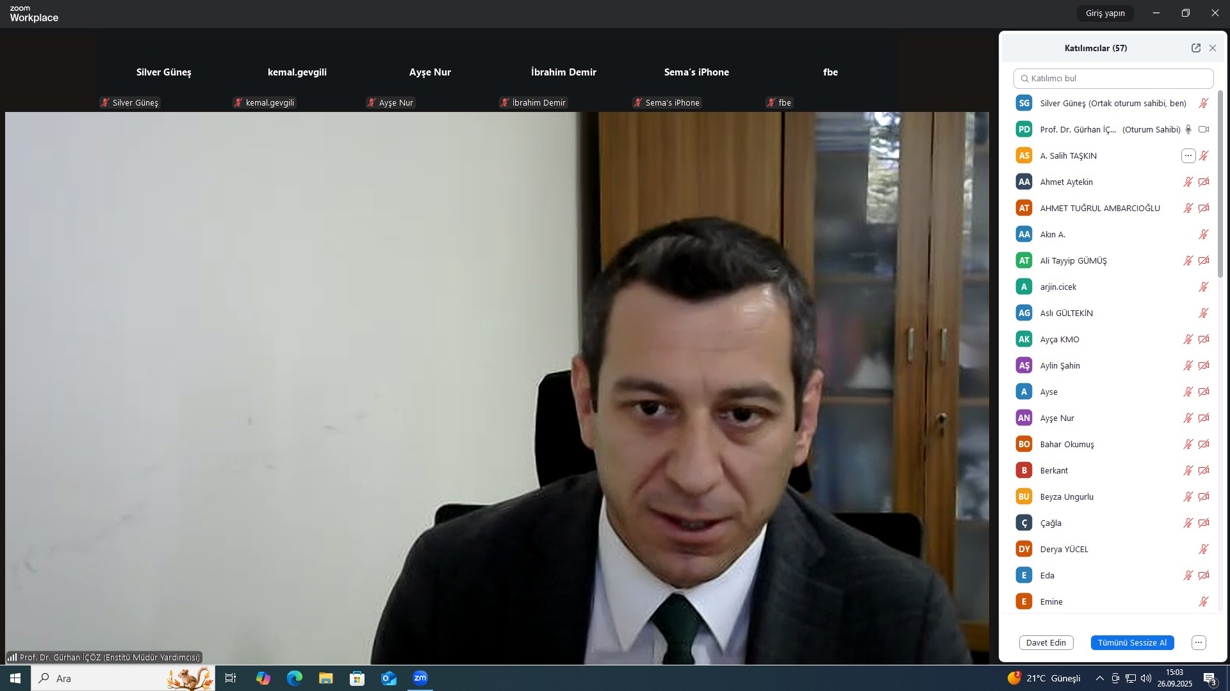
Task: Click the microphone icon for Prof. Dr. Gürhan
Action: point(1188,130)
